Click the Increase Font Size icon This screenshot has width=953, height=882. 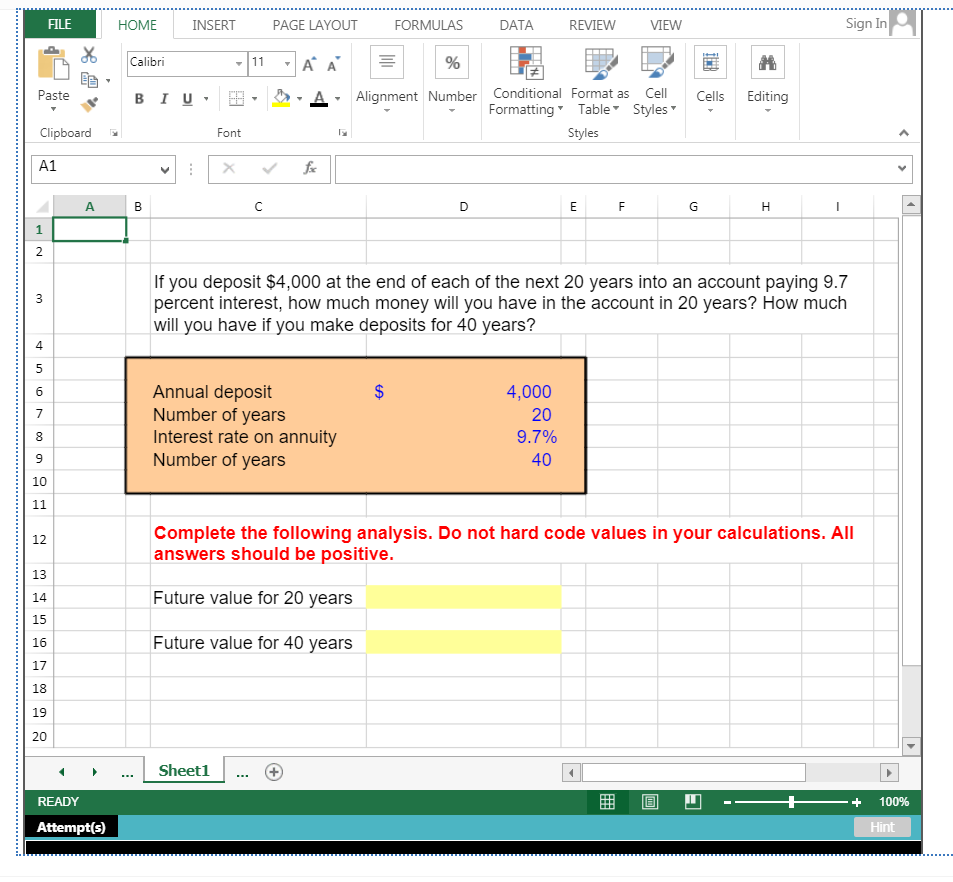tap(308, 61)
